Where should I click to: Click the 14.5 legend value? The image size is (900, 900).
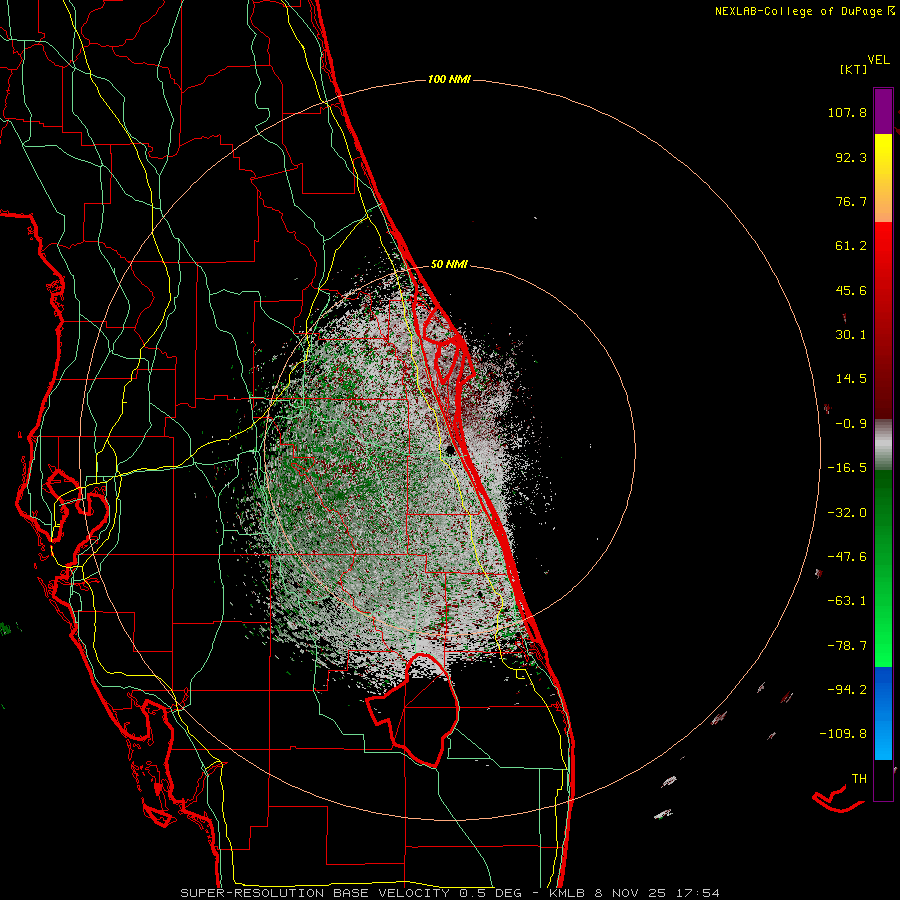click(851, 379)
